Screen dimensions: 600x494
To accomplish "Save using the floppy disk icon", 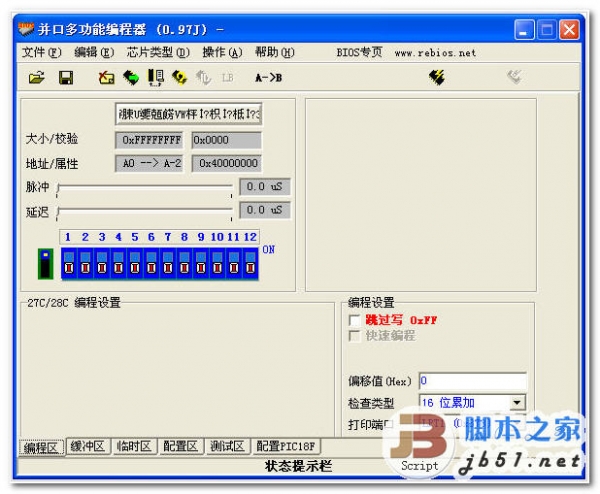I will click(x=66, y=78).
